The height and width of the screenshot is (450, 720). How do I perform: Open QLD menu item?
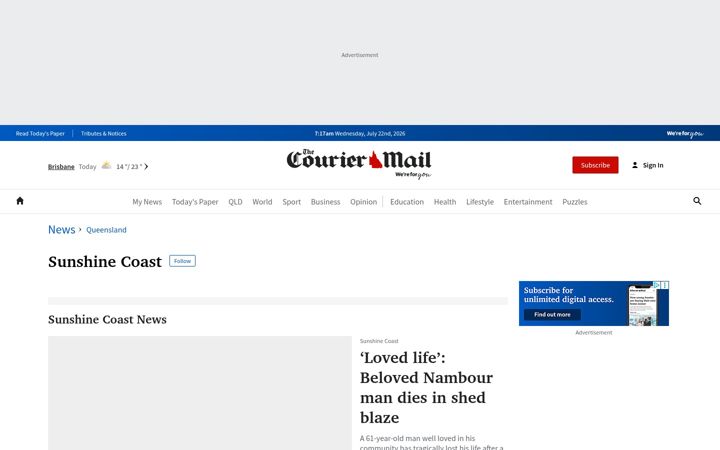[235, 202]
